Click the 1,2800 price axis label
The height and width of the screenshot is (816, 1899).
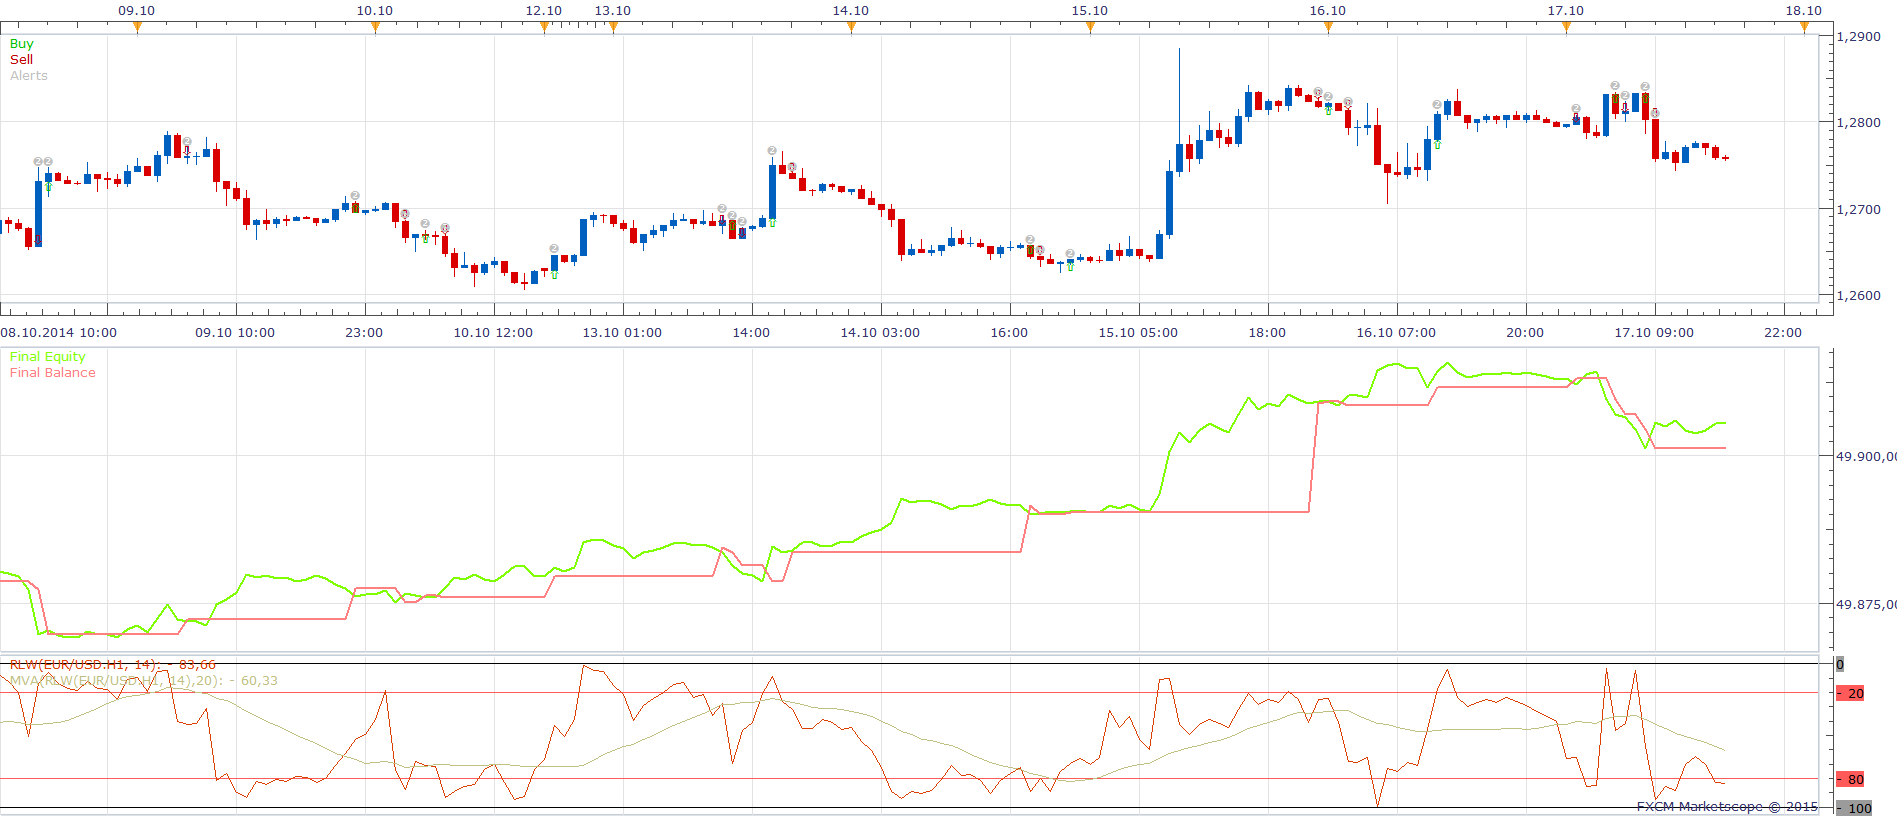coord(1859,123)
